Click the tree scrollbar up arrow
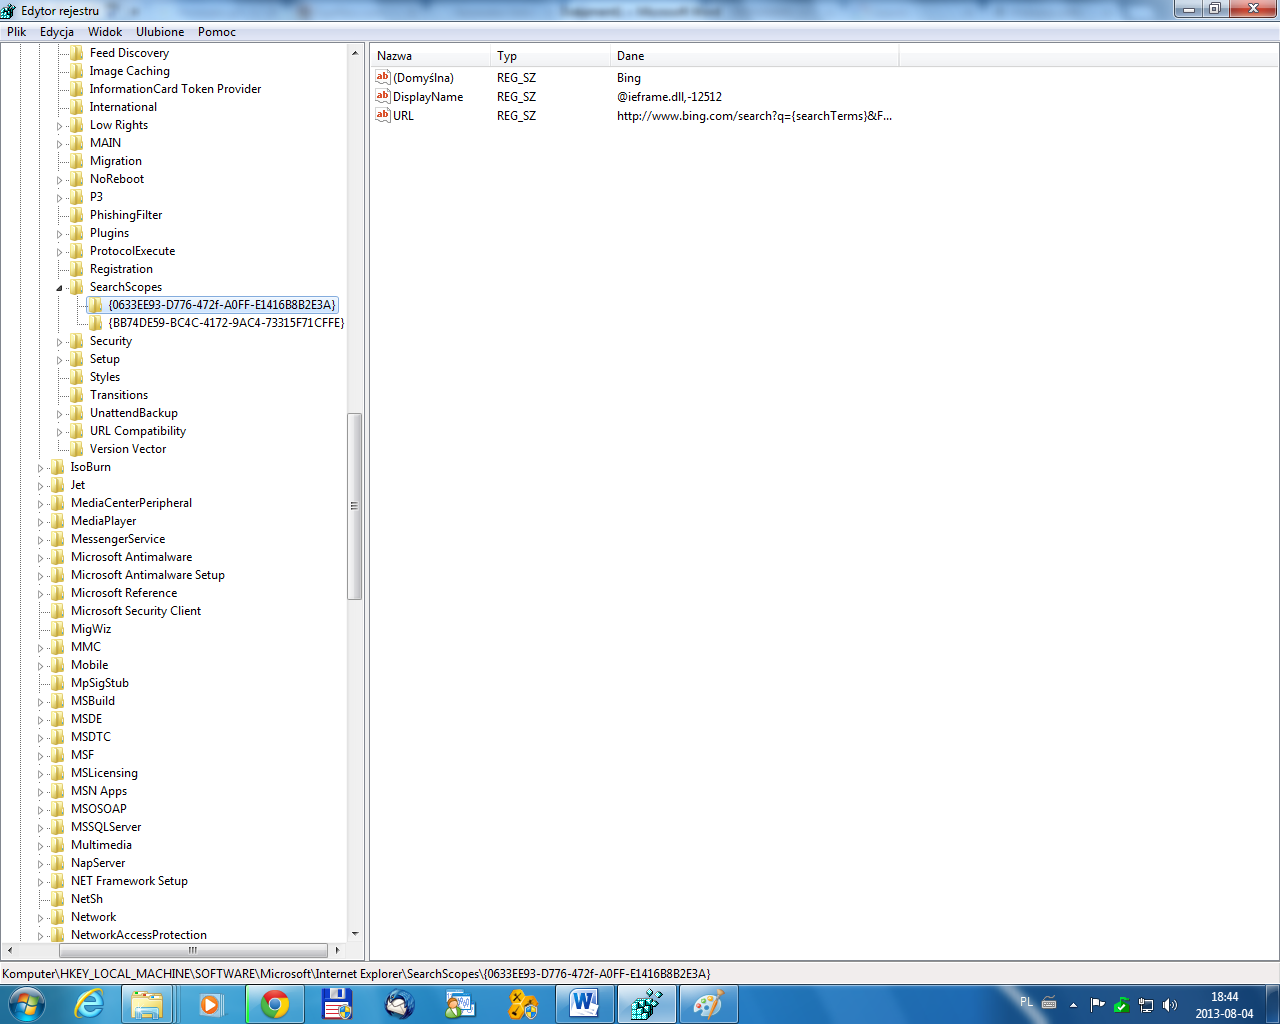Screen dimensions: 1280x1024 pyautogui.click(x=354, y=52)
